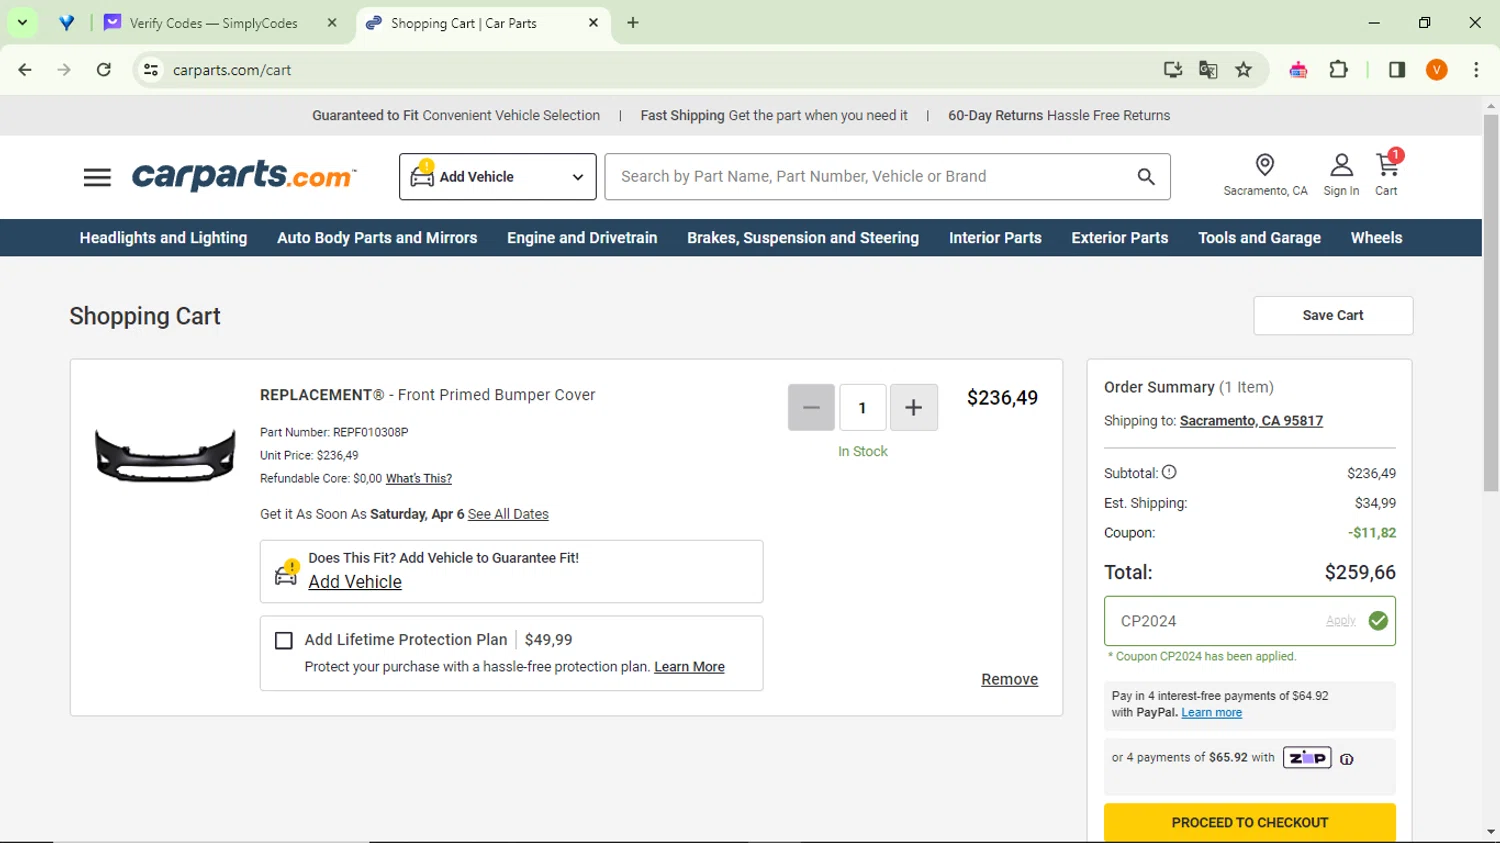Viewport: 1500px width, 843px height.
Task: Open the Chrome profile avatar
Action: pyautogui.click(x=1437, y=70)
